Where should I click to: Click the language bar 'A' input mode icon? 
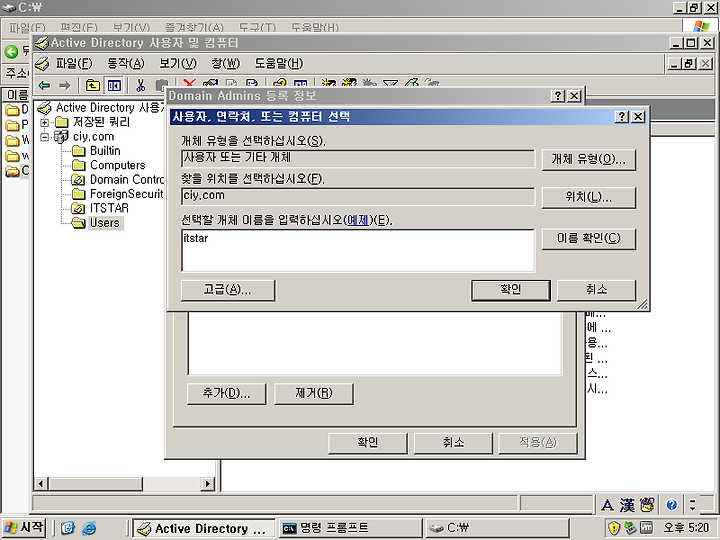(x=607, y=505)
